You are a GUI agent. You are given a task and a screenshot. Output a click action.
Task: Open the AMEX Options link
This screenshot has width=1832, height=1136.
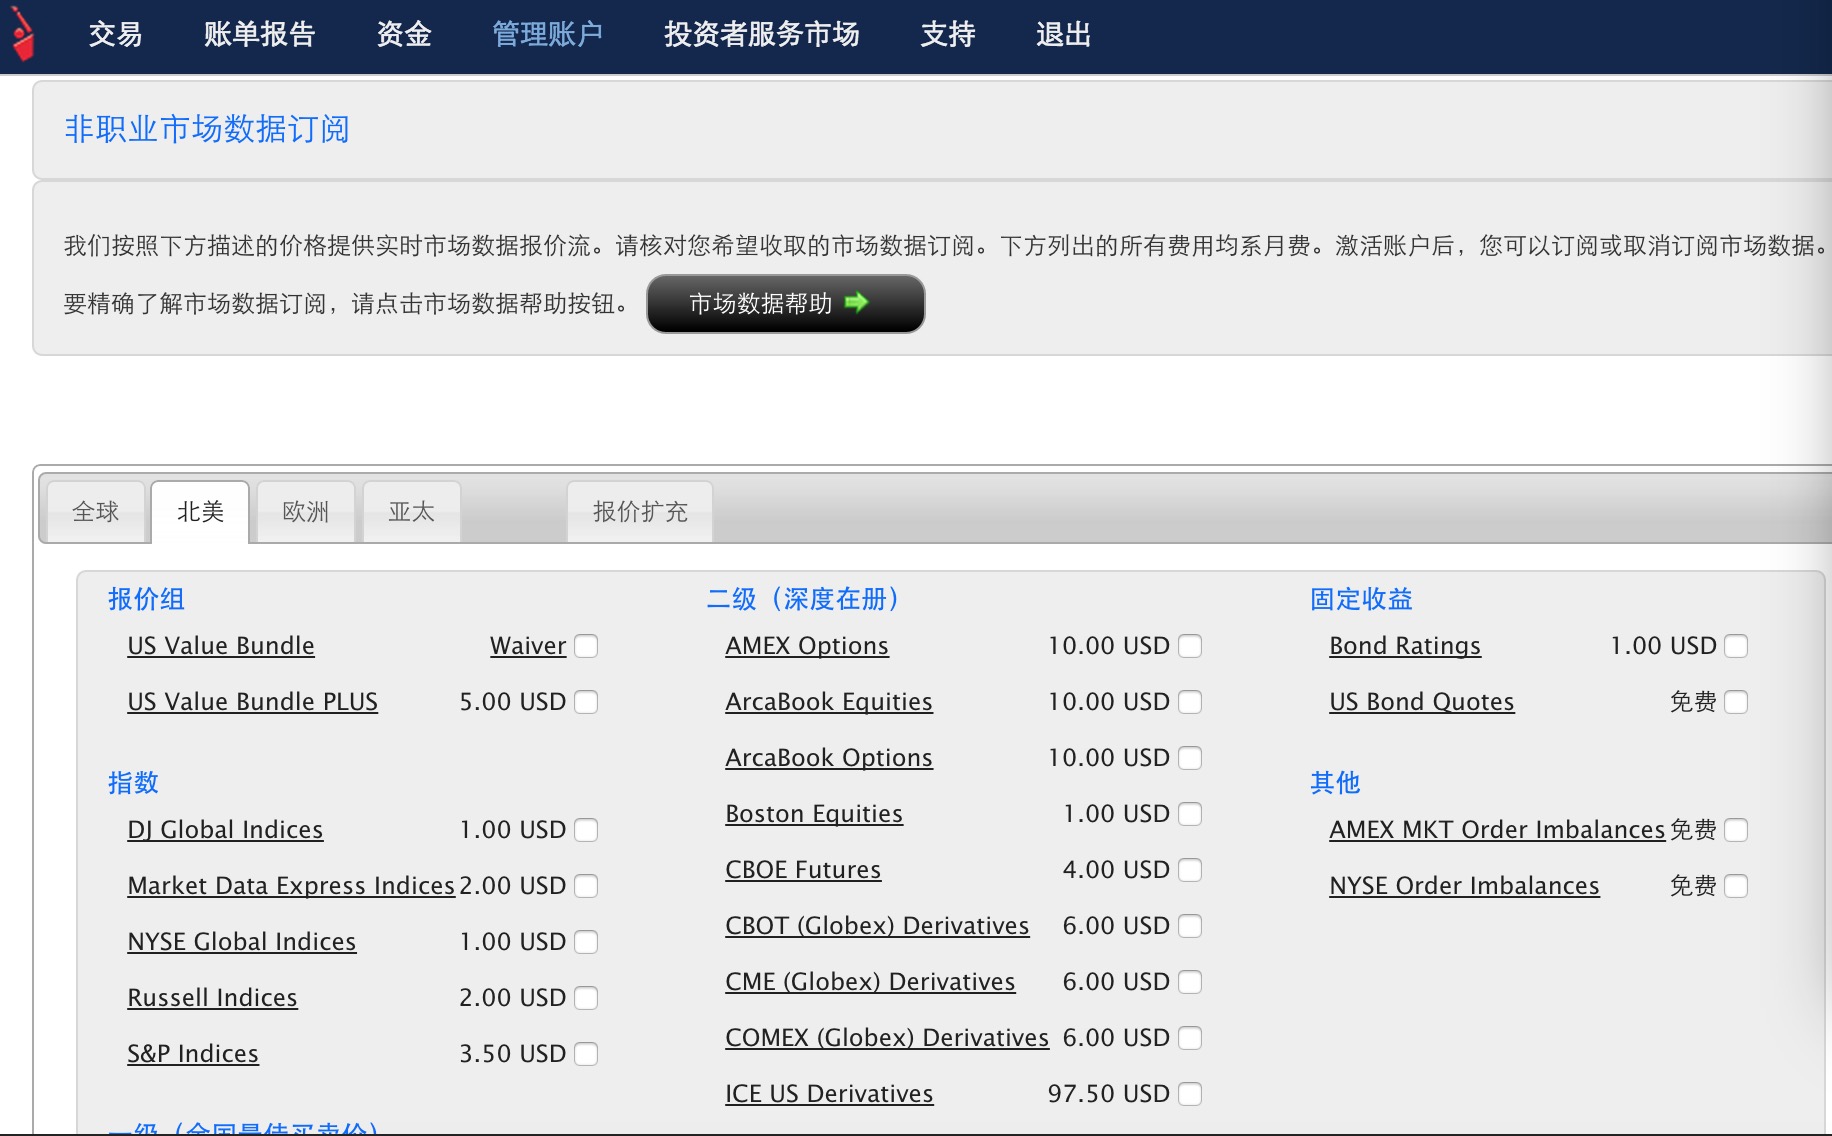[807, 646]
